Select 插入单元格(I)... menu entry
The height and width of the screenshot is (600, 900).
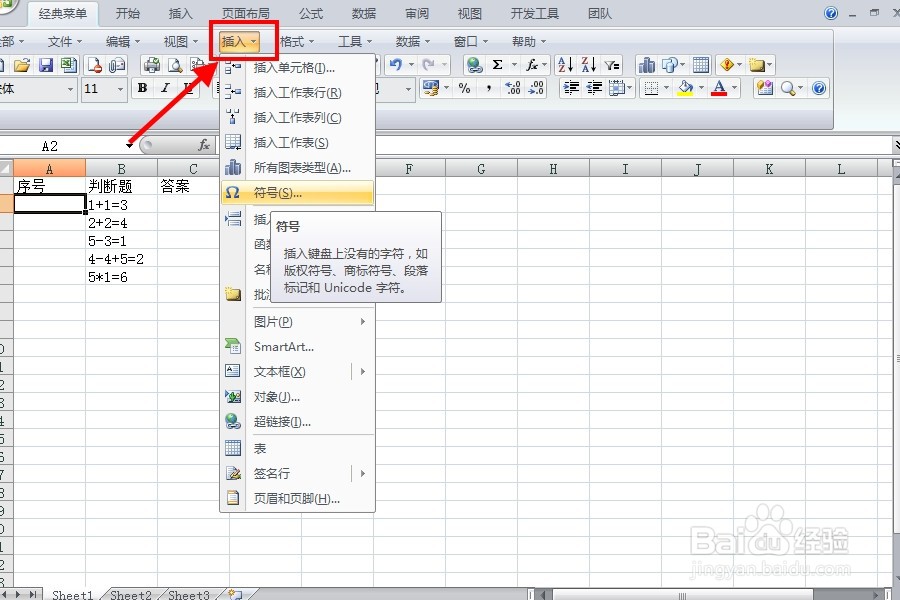pos(297,68)
